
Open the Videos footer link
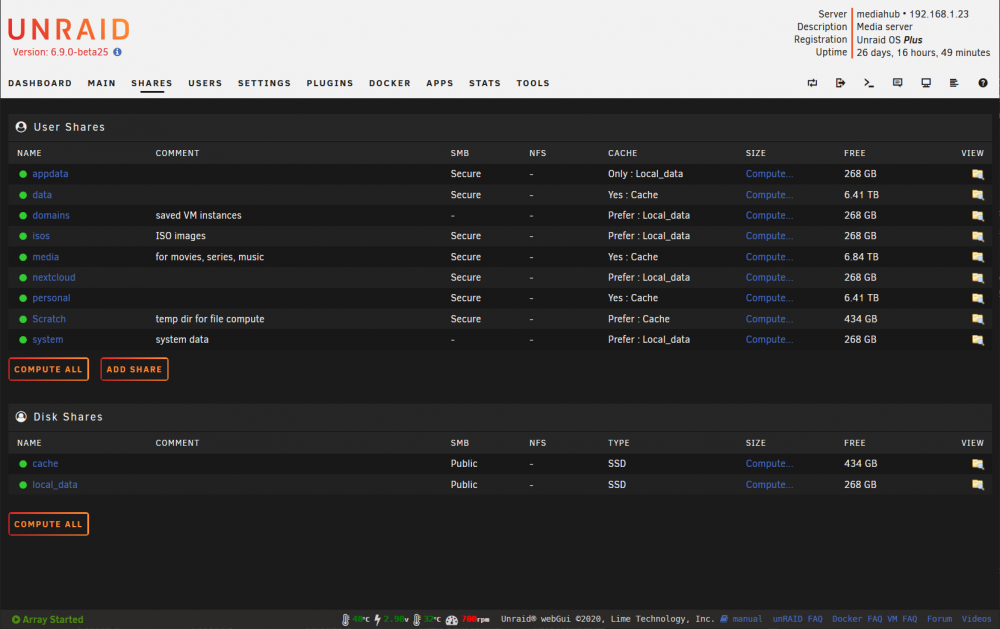click(x=976, y=619)
